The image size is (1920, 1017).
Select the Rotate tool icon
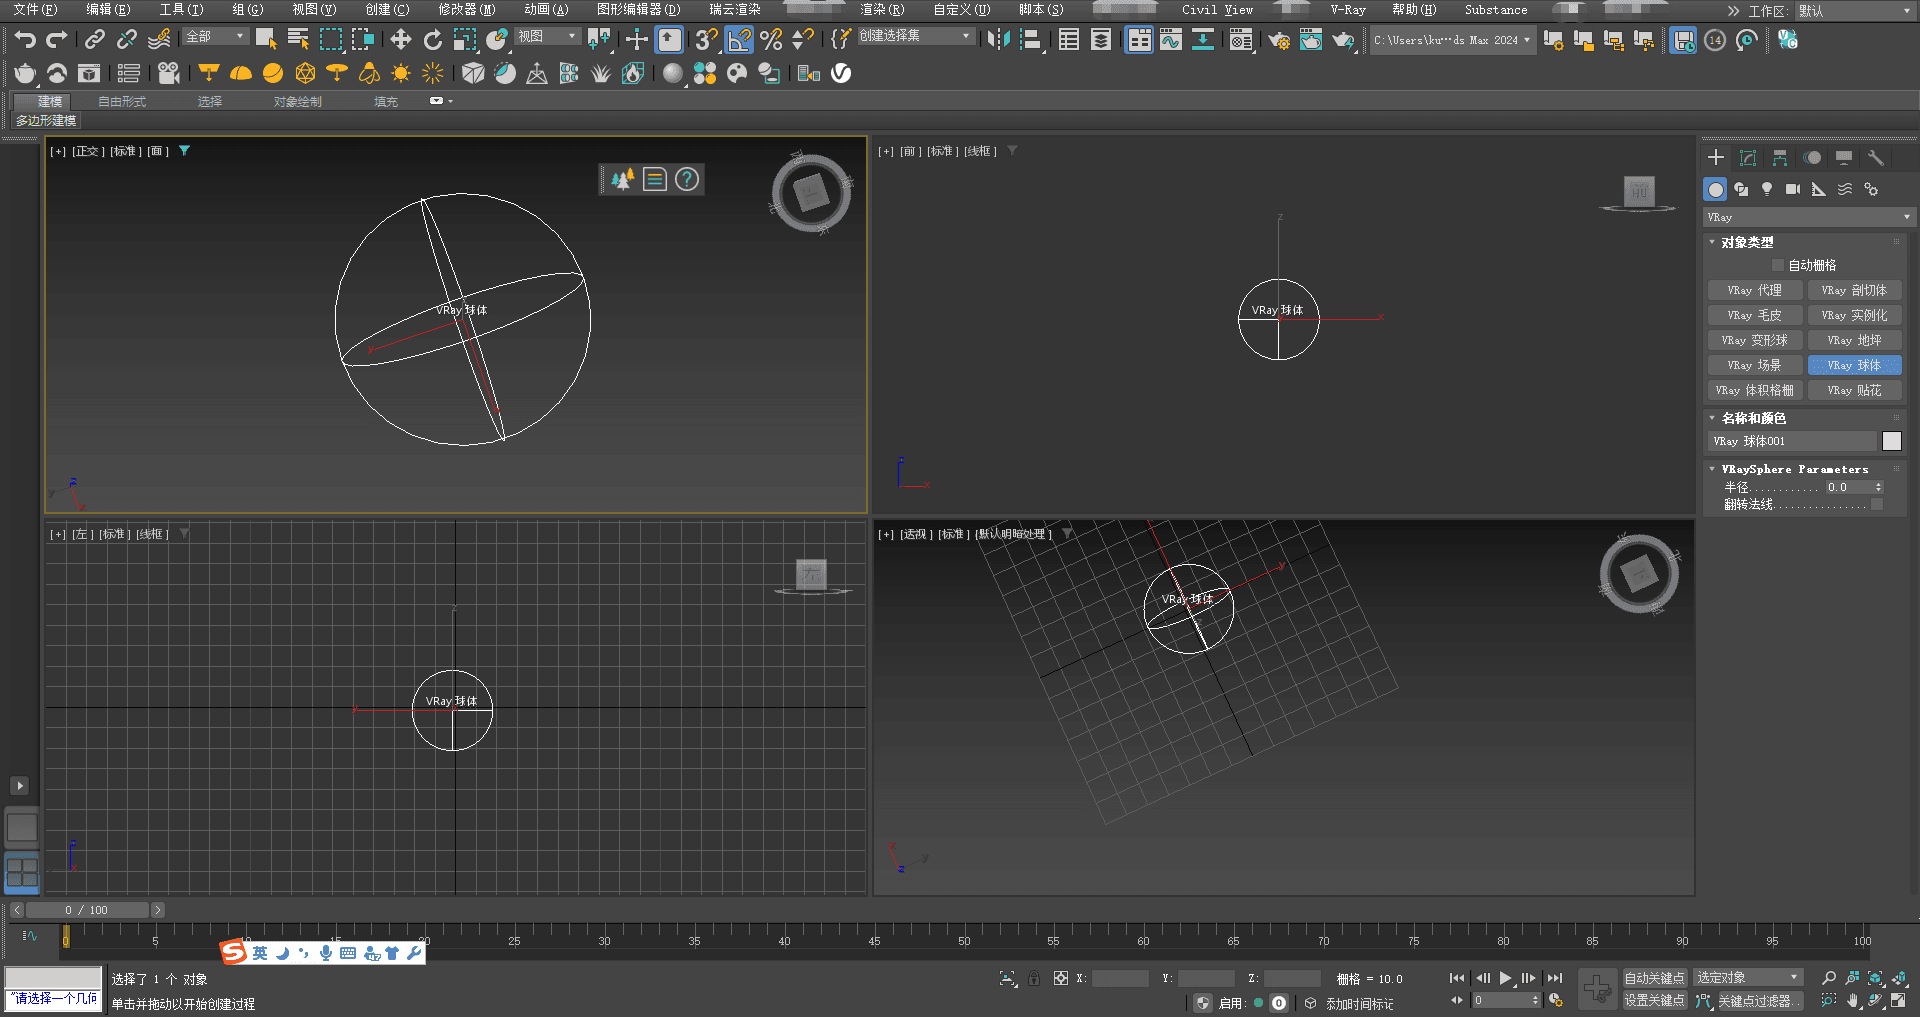432,40
